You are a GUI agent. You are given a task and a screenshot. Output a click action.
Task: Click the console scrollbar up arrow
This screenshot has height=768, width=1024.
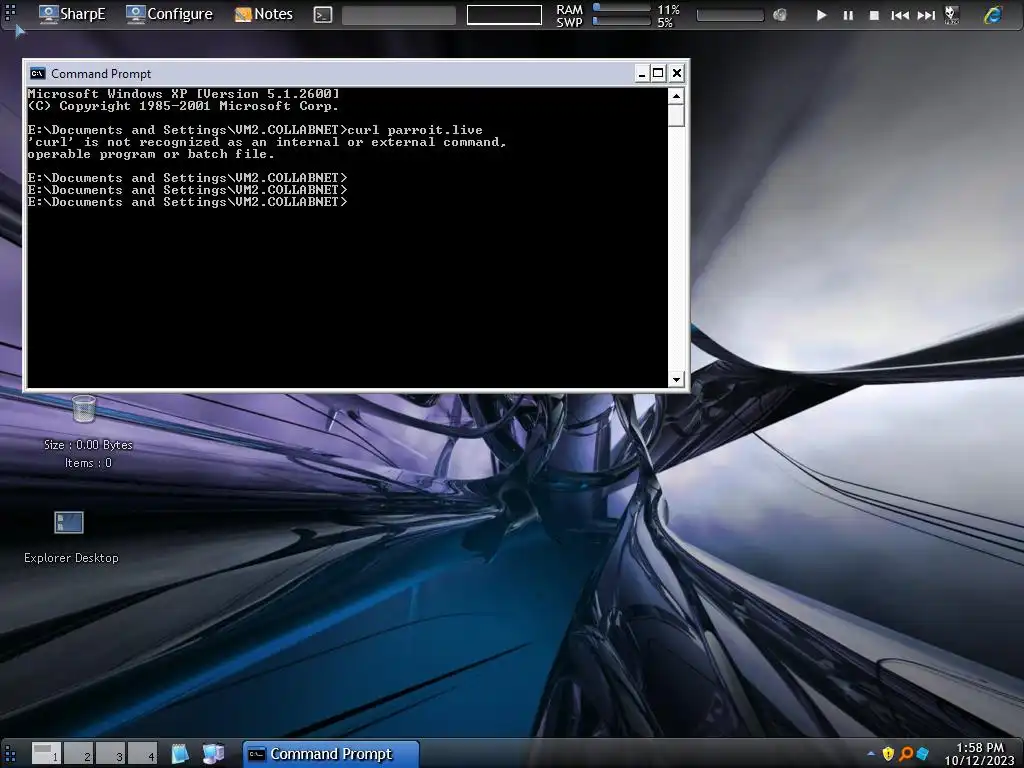point(676,96)
